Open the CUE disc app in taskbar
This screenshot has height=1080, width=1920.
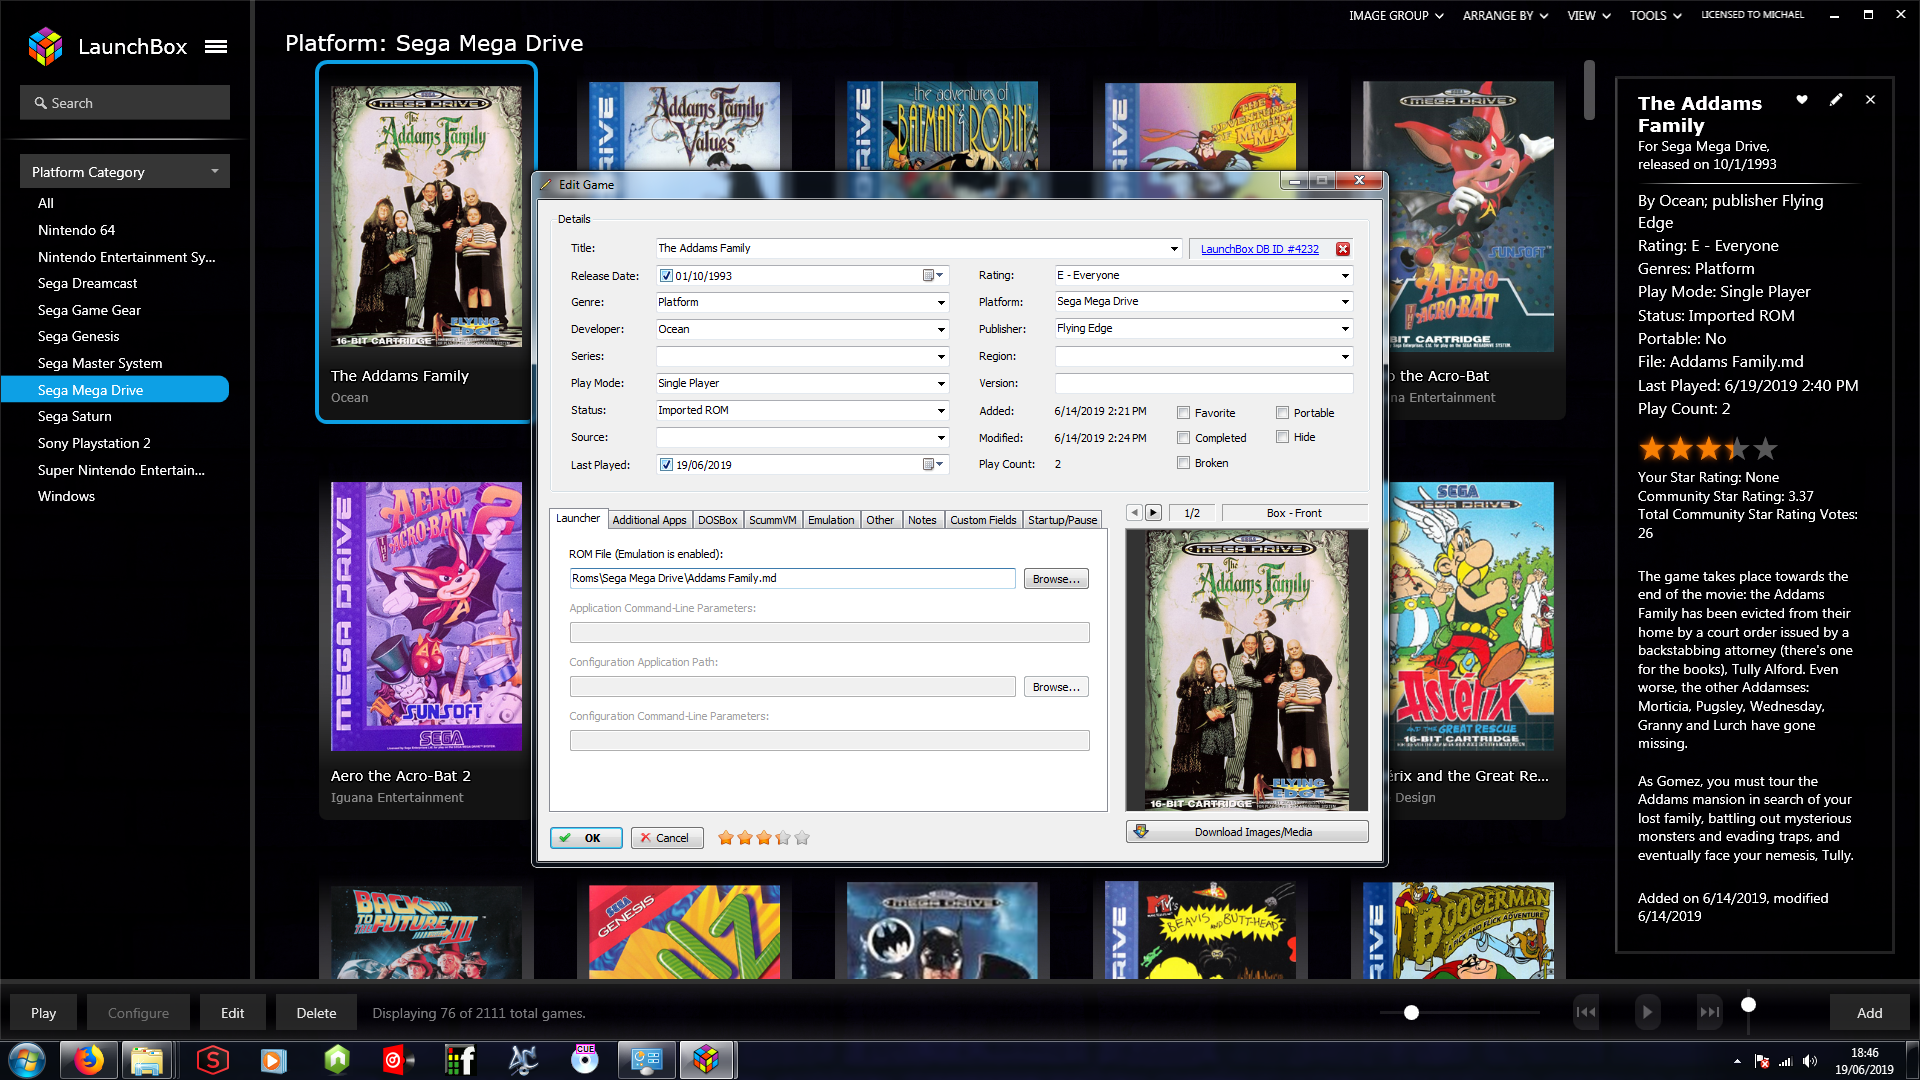point(585,1060)
